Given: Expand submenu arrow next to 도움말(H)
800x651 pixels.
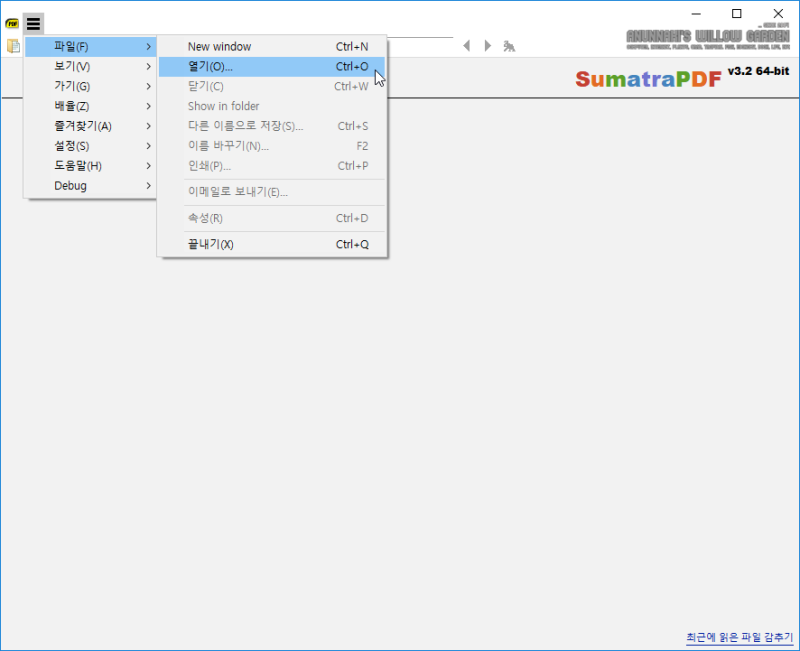Looking at the screenshot, I should click(x=148, y=166).
